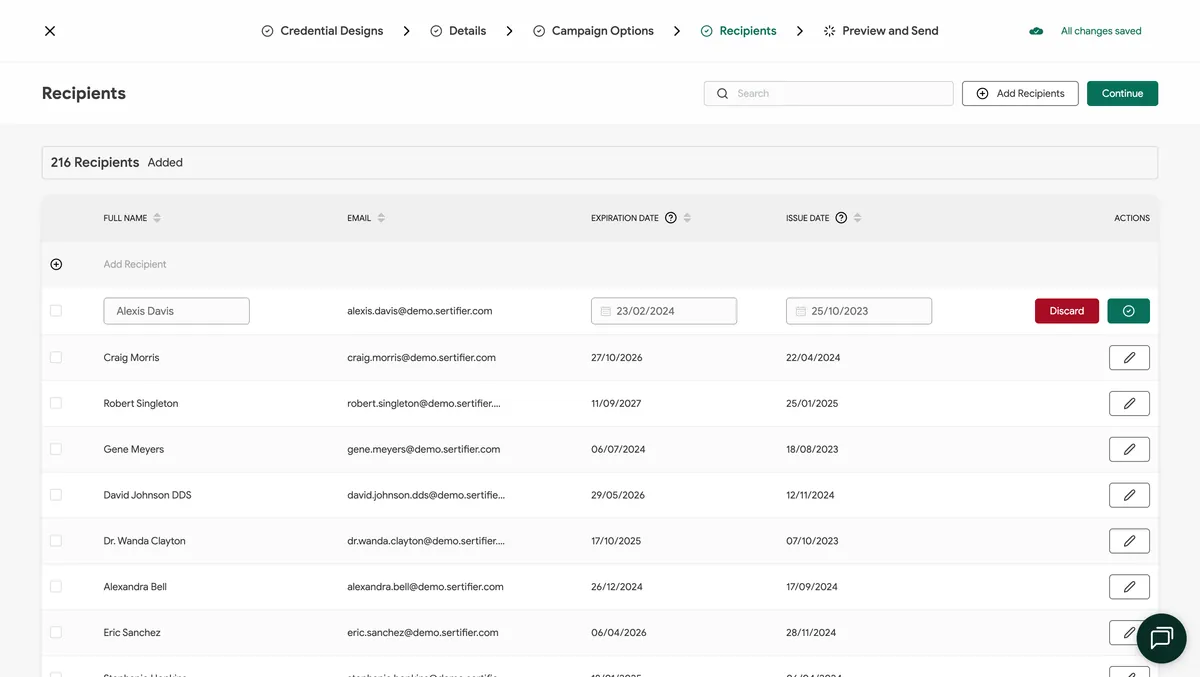1200x677 pixels.
Task: Open the chat bubble in the bottom corner
Action: (1160, 637)
